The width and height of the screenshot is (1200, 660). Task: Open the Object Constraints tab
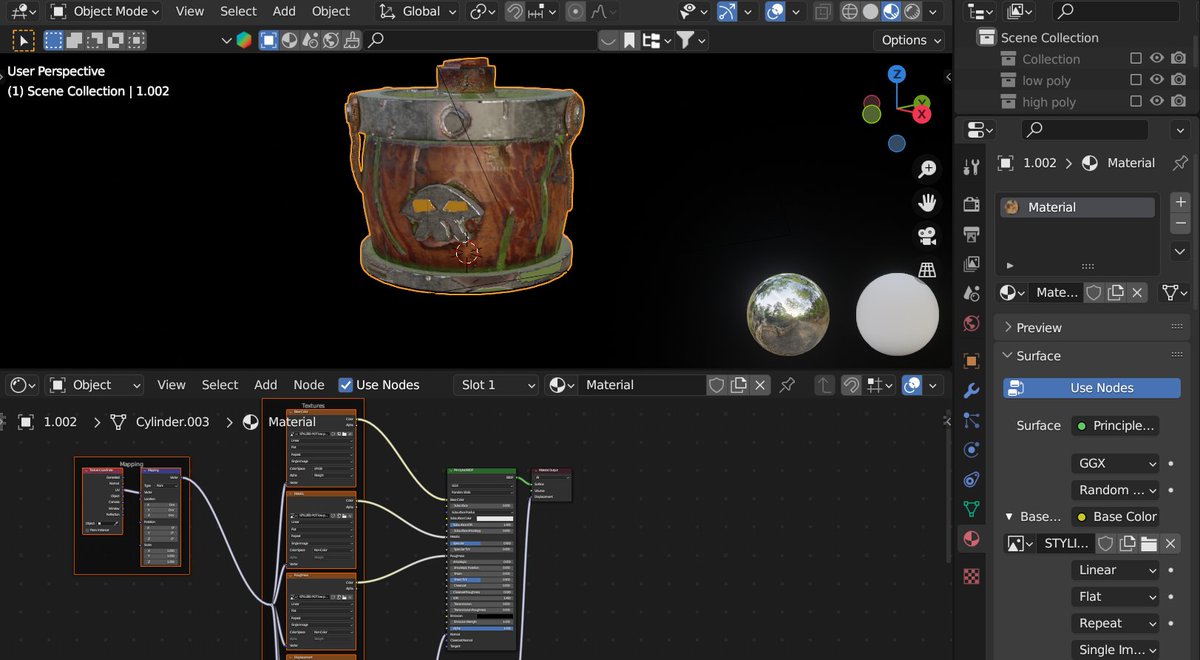coord(970,480)
